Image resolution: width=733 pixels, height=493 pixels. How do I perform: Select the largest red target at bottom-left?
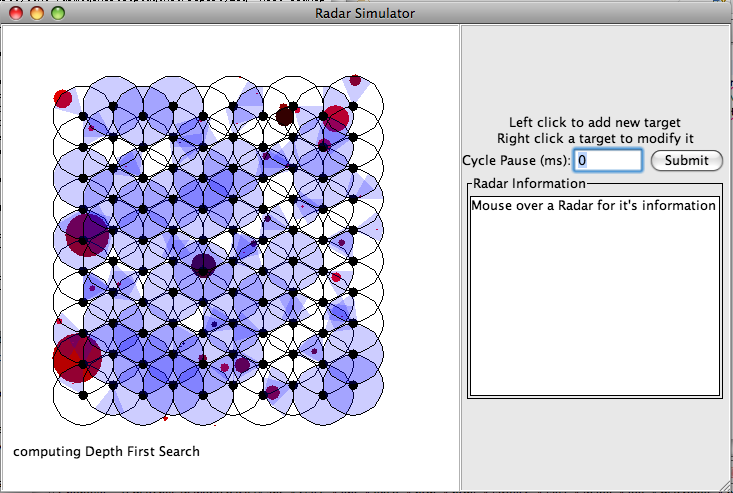pyautogui.click(x=77, y=358)
